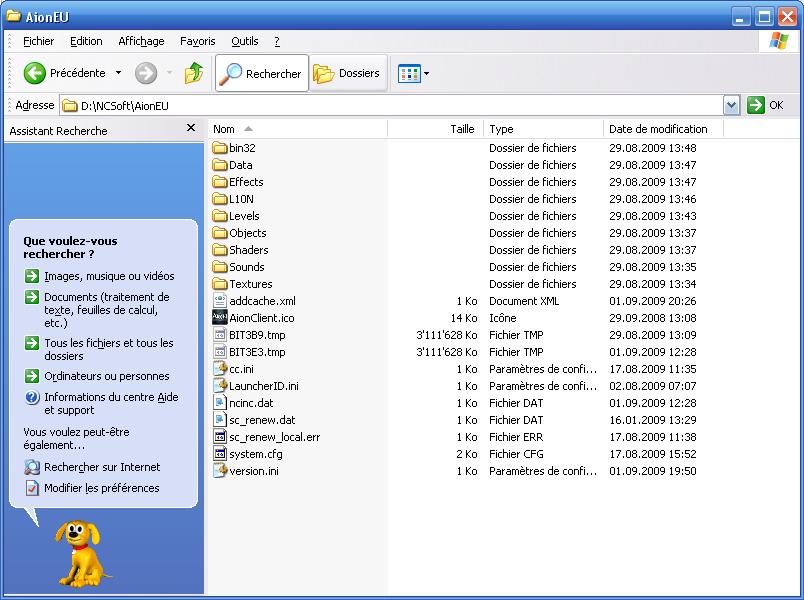Go up one folder level icon

194,73
